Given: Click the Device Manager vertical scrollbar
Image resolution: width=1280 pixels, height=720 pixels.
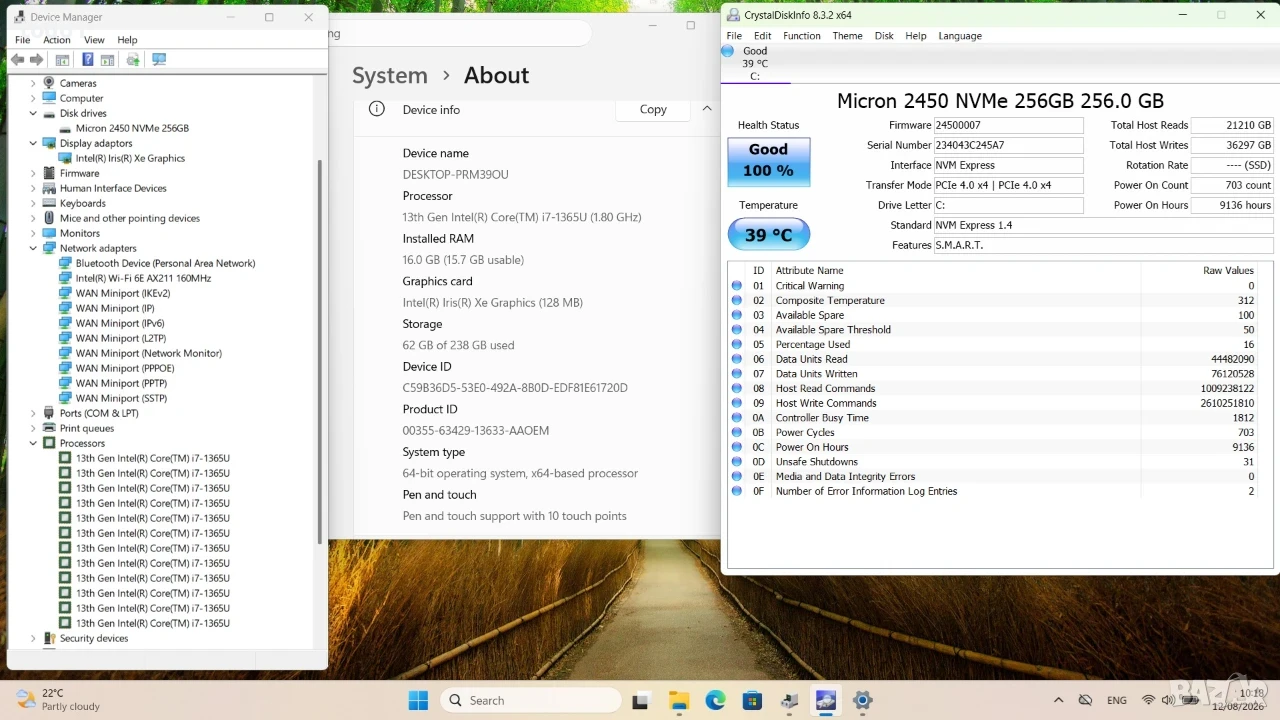Looking at the screenshot, I should pyautogui.click(x=320, y=350).
